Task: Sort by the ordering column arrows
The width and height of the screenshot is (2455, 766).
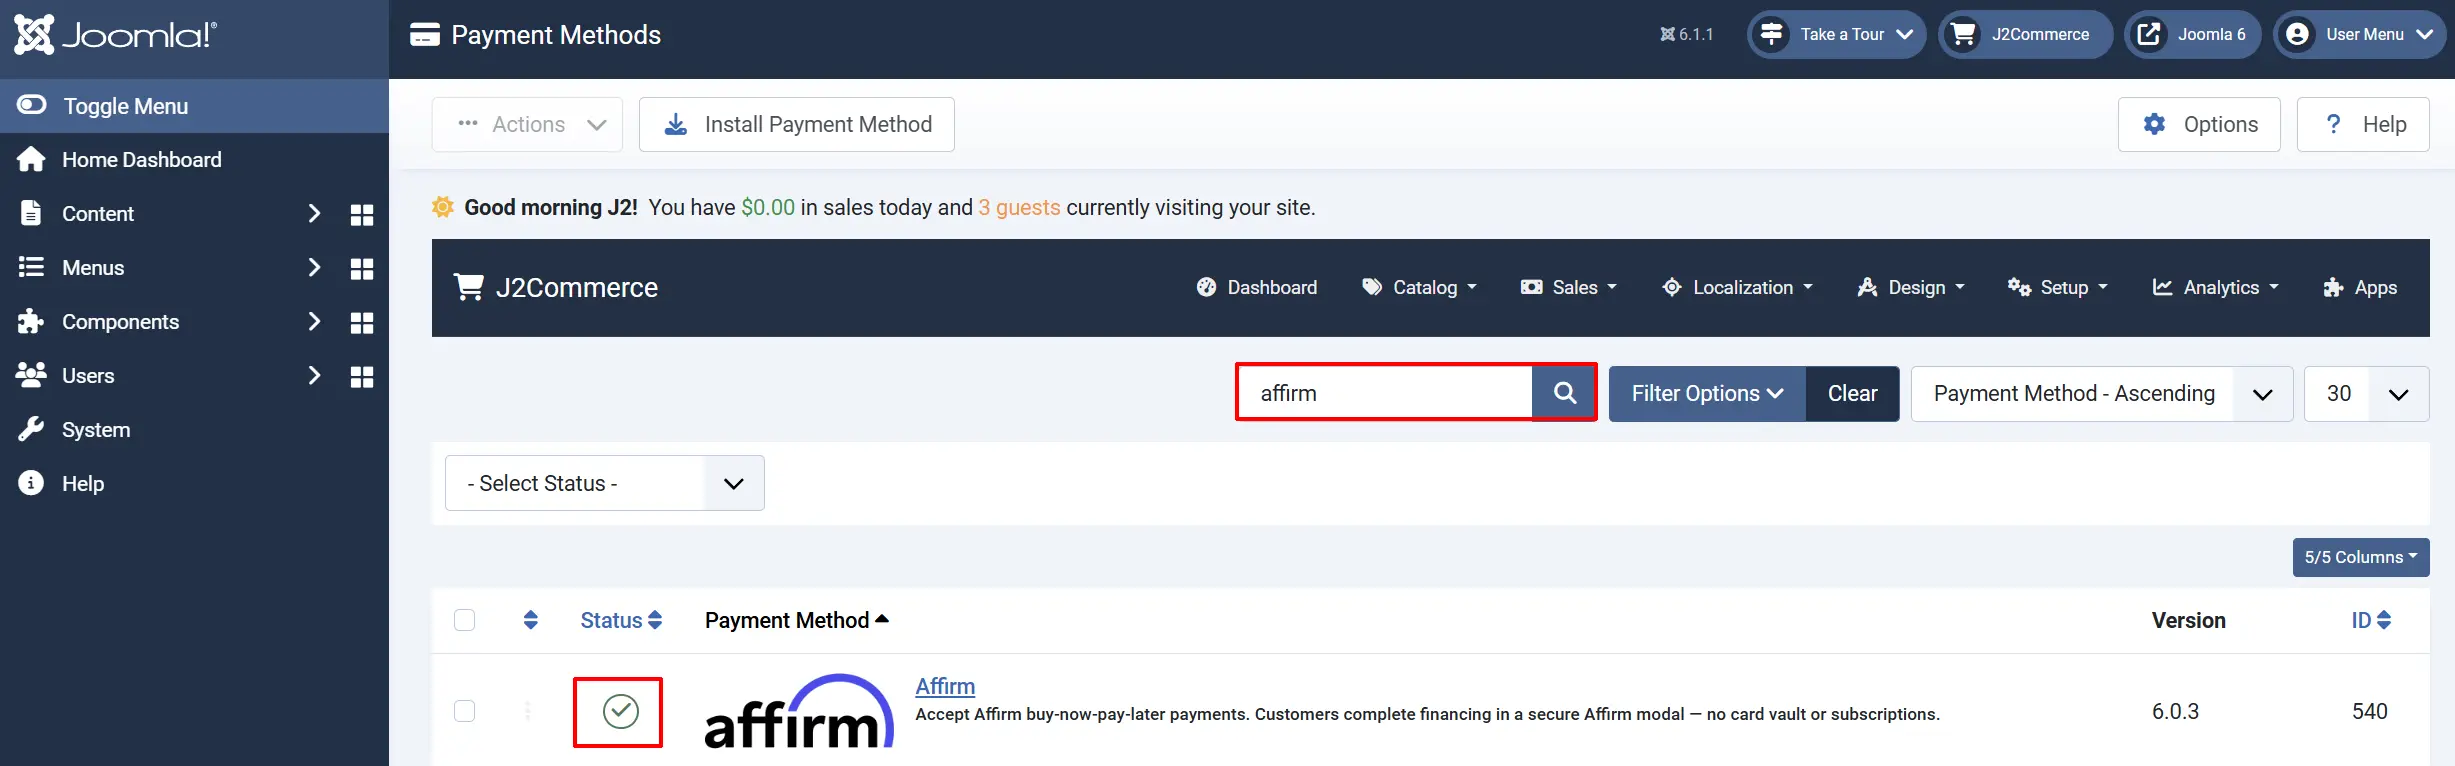Action: tap(531, 620)
